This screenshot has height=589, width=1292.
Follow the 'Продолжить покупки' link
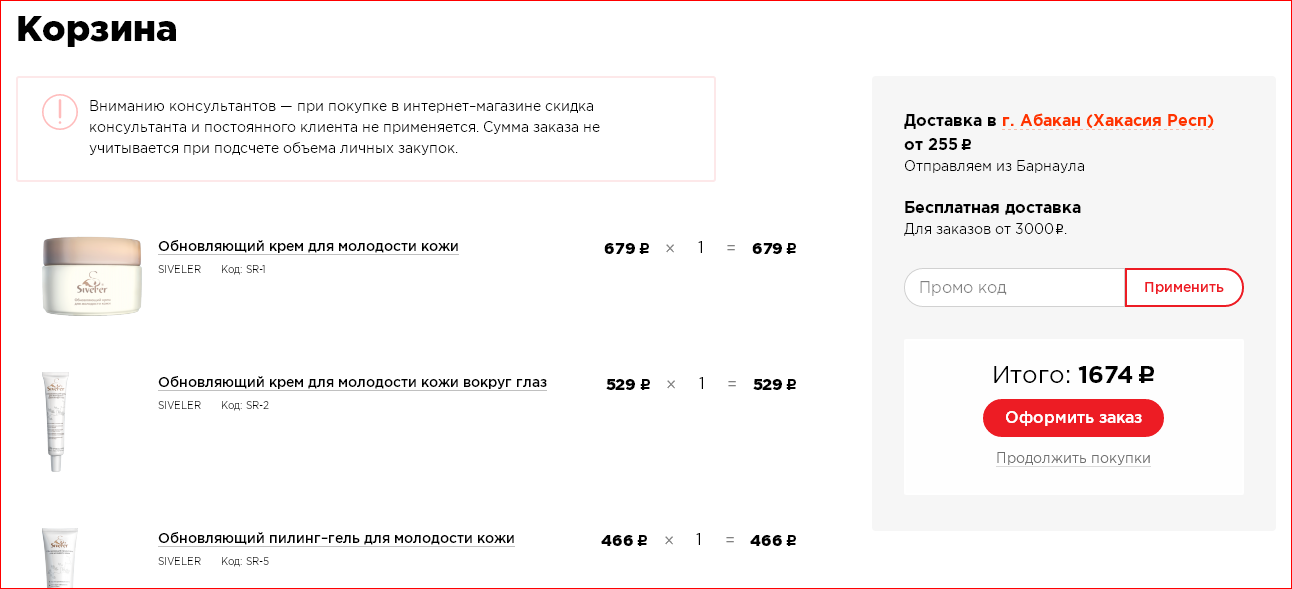pos(1073,459)
